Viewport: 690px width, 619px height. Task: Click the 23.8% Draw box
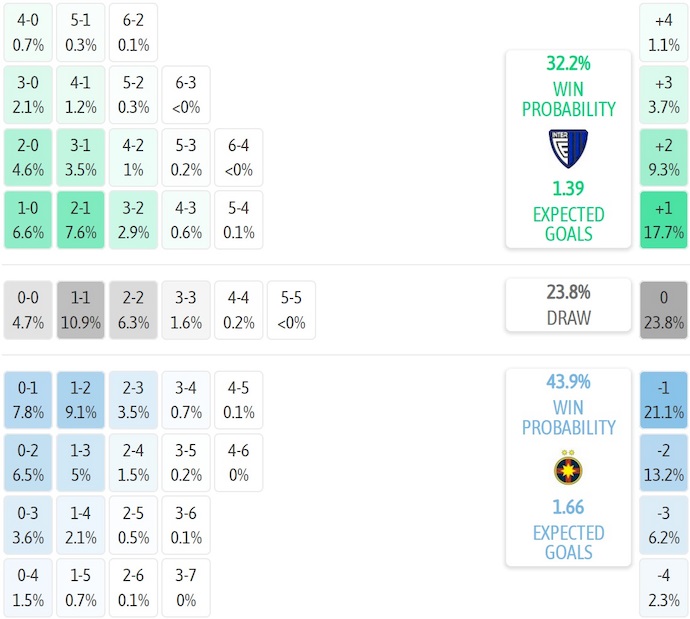tap(568, 305)
